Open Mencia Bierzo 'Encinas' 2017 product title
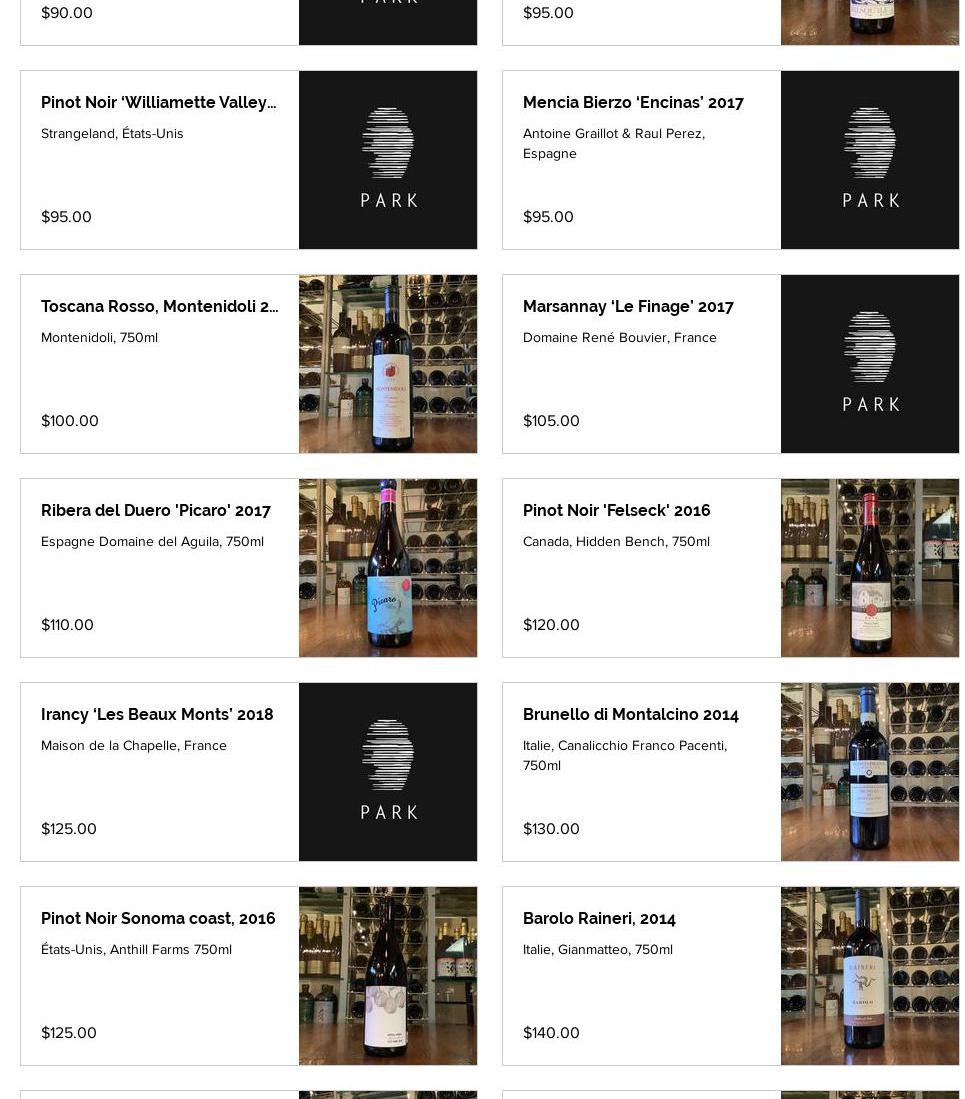This screenshot has height=1099, width=965. [633, 102]
